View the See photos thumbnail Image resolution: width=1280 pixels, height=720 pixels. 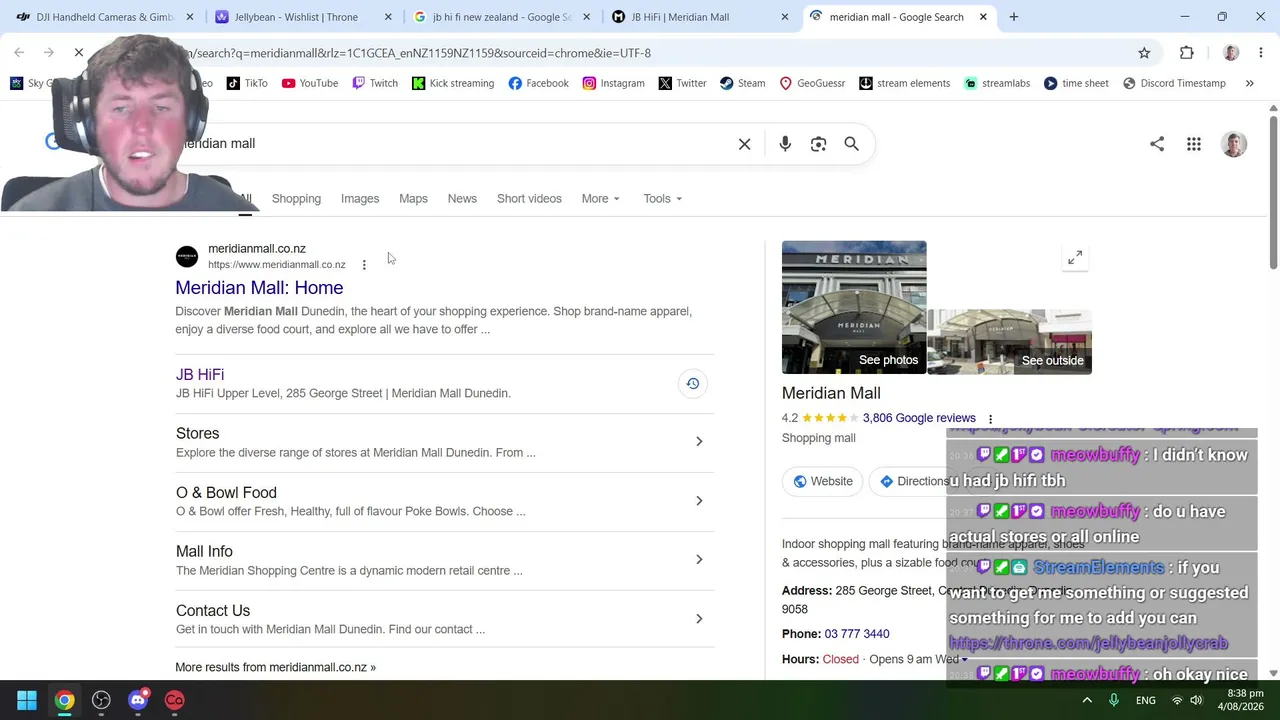point(854,307)
